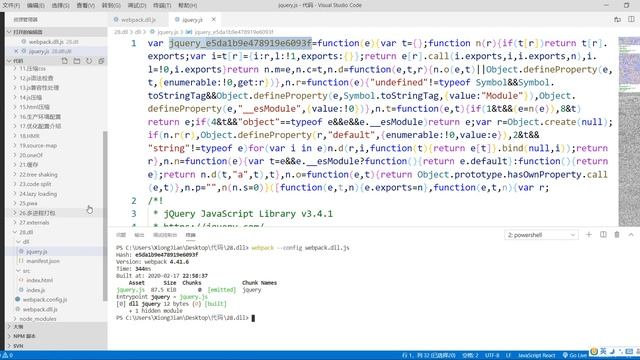Switch to the Debug Console panel tab
The image size is (640, 360).
[165, 235]
